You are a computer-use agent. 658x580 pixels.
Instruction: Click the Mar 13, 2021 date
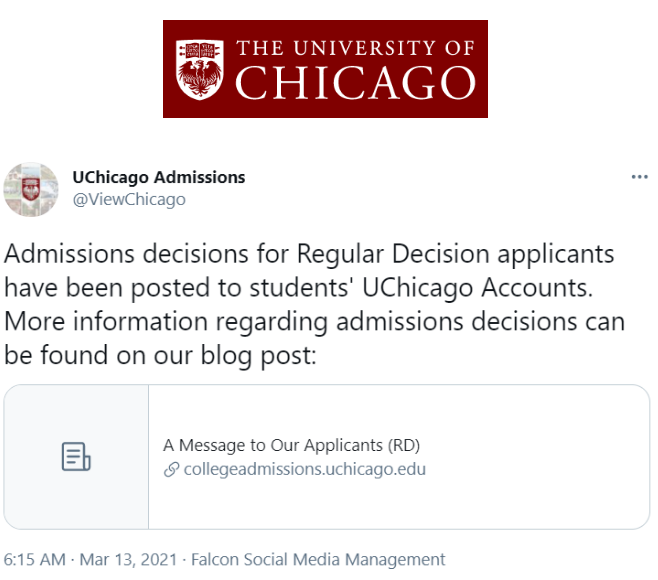128,559
